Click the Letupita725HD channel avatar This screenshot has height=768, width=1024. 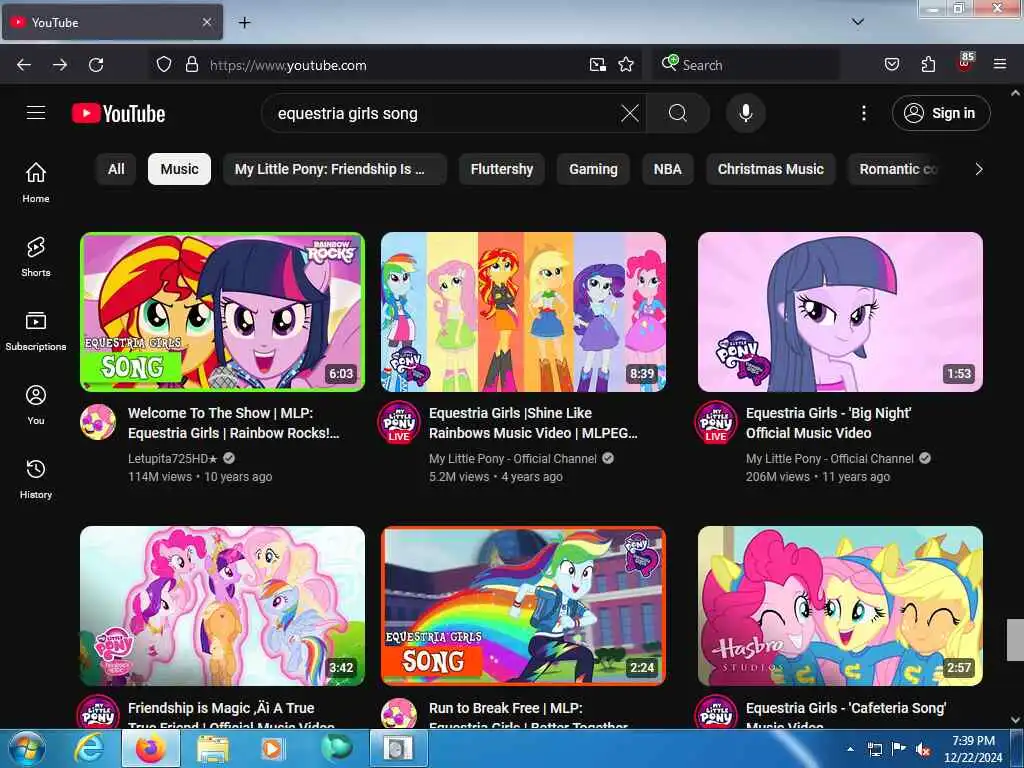click(x=98, y=422)
